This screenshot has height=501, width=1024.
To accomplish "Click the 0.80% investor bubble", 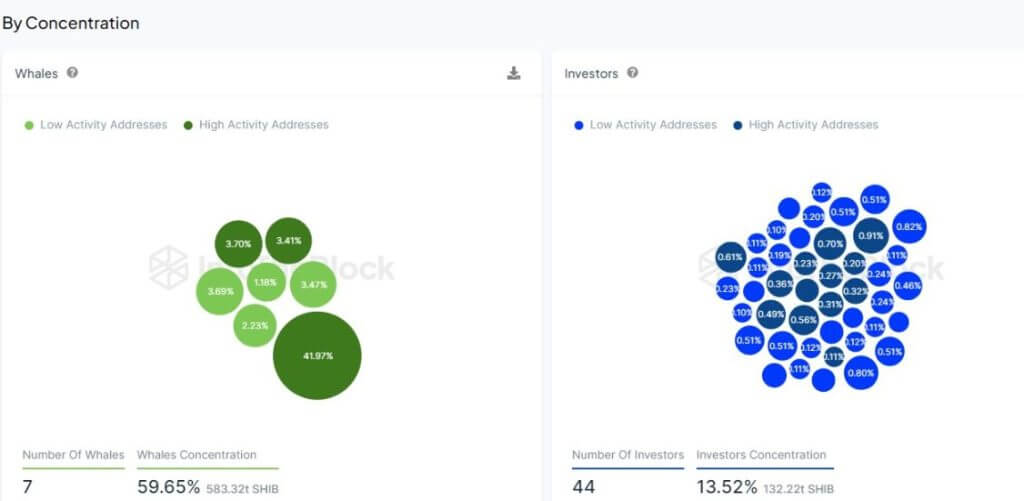I will coord(860,373).
